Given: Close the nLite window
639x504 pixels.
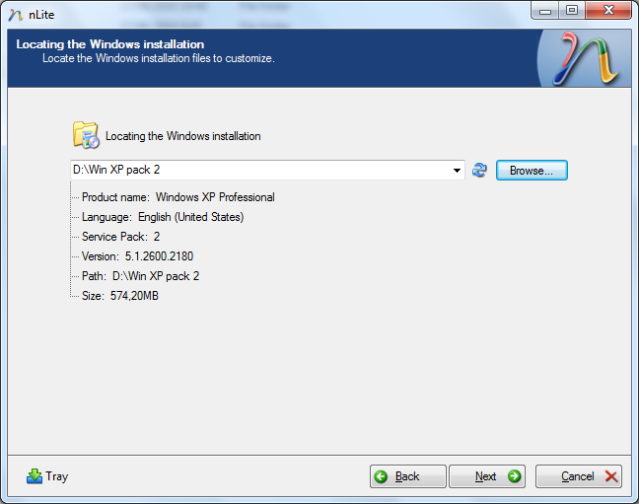Looking at the screenshot, I should [x=608, y=11].
